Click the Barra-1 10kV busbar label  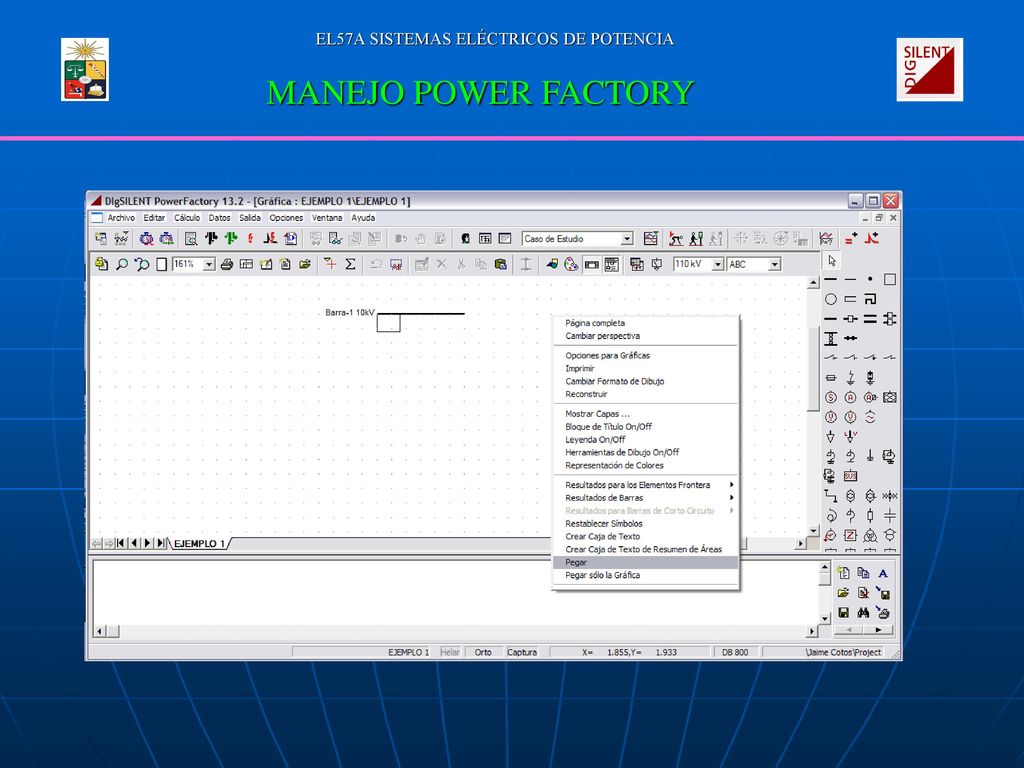coord(350,313)
